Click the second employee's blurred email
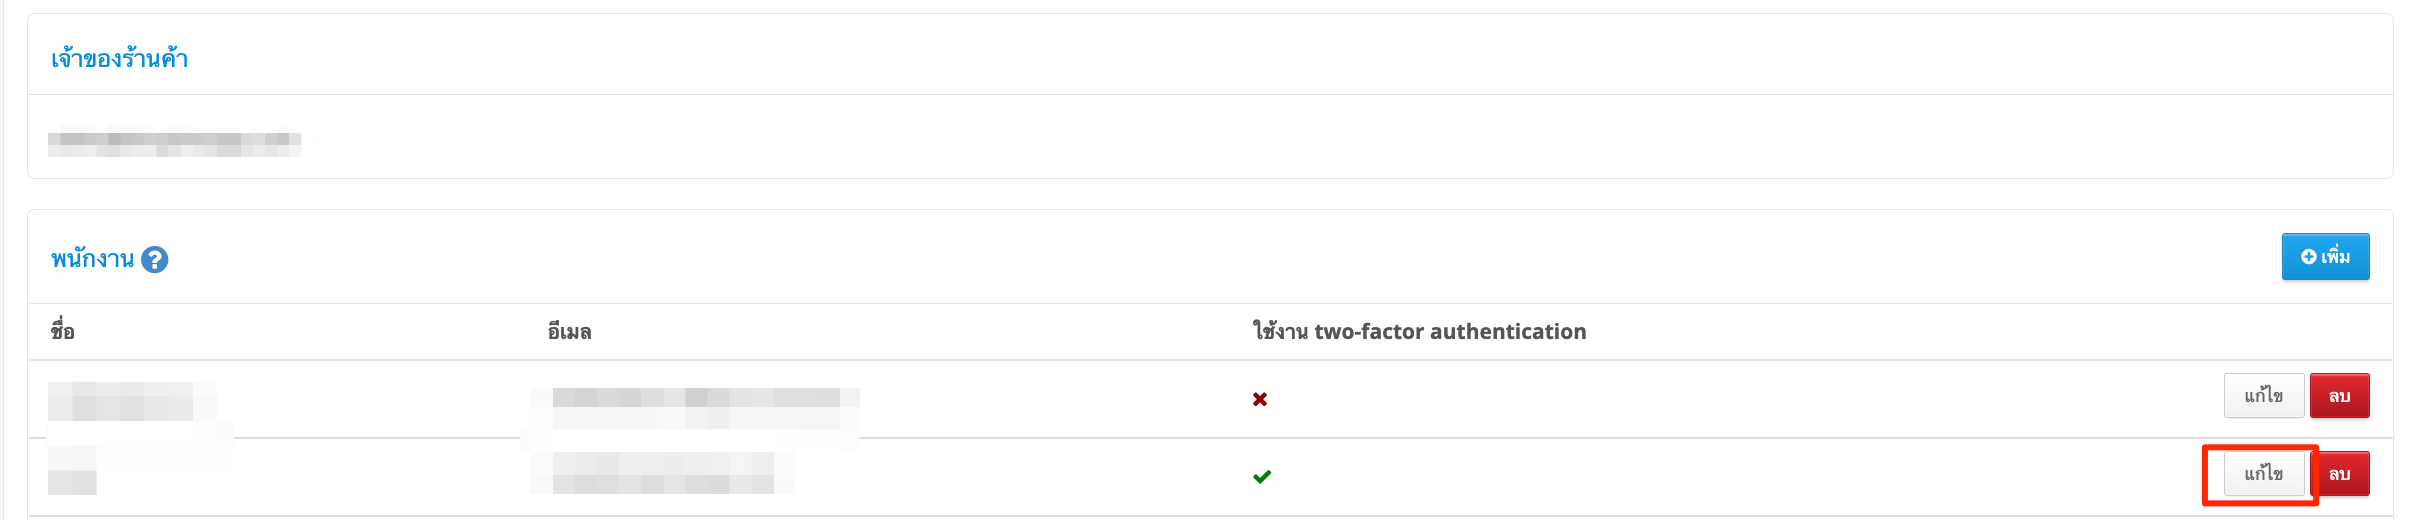 (662, 473)
